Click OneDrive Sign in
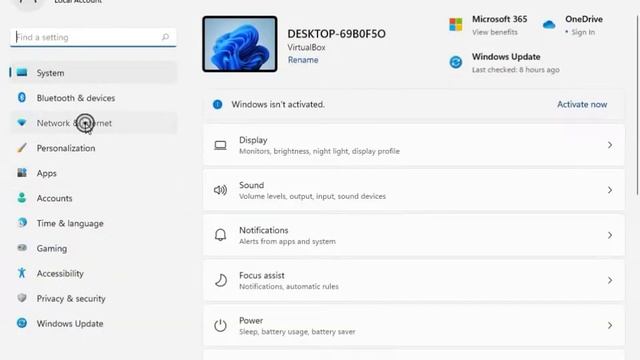The height and width of the screenshot is (360, 640). click(x=583, y=32)
